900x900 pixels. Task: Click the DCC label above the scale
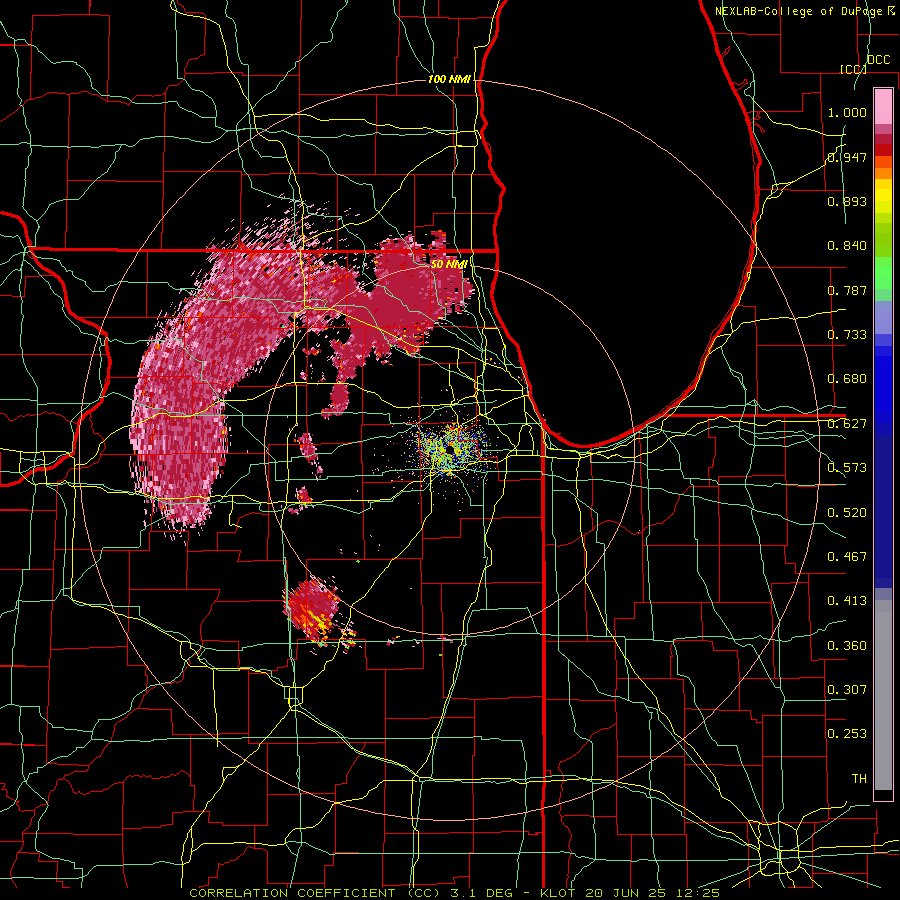click(x=878, y=60)
